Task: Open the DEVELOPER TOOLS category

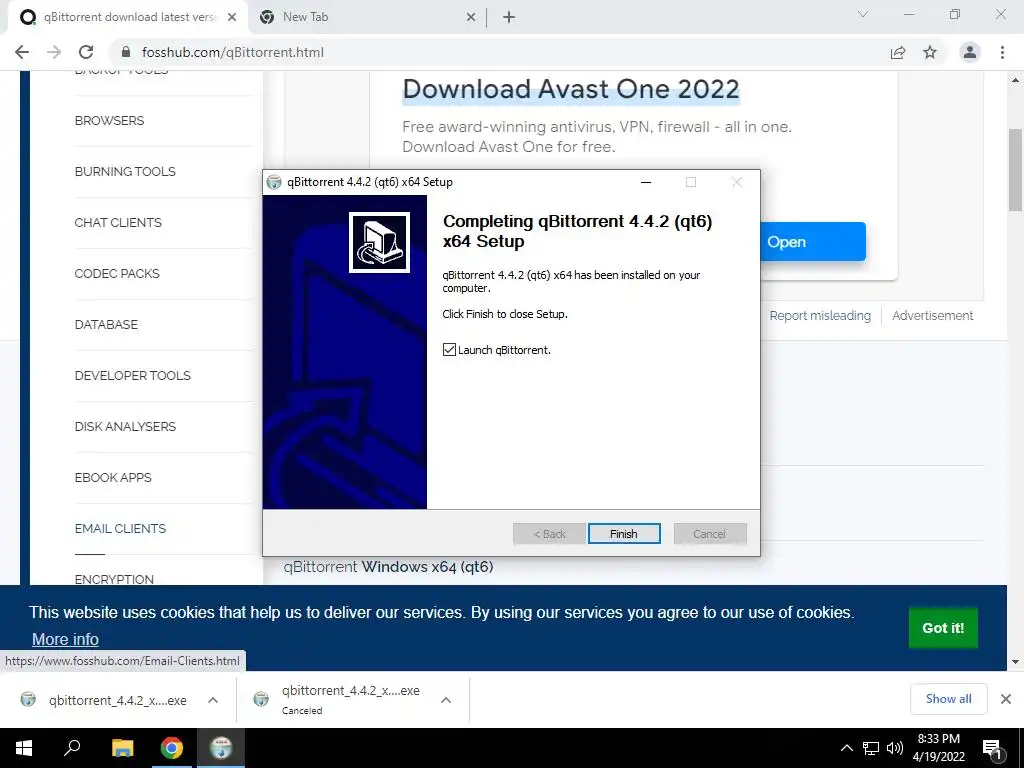Action: click(x=133, y=376)
